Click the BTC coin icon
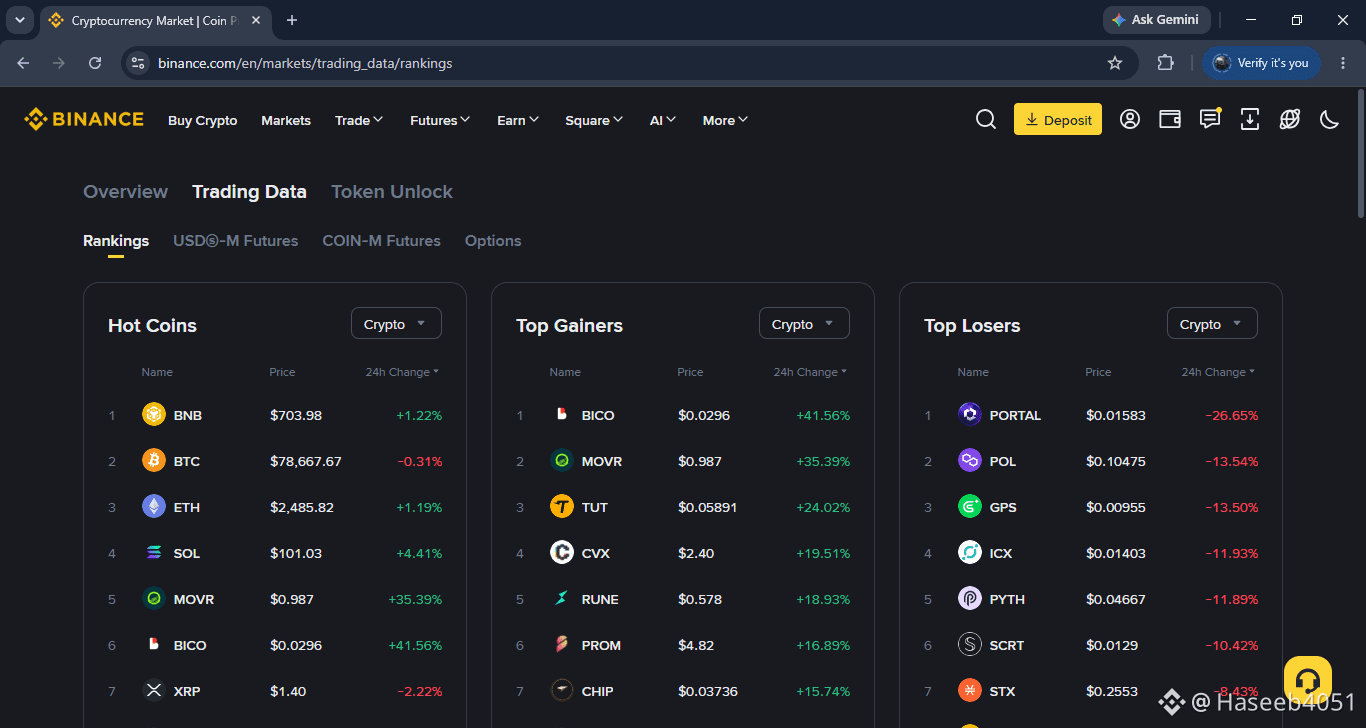The height and width of the screenshot is (728, 1366). (x=154, y=461)
